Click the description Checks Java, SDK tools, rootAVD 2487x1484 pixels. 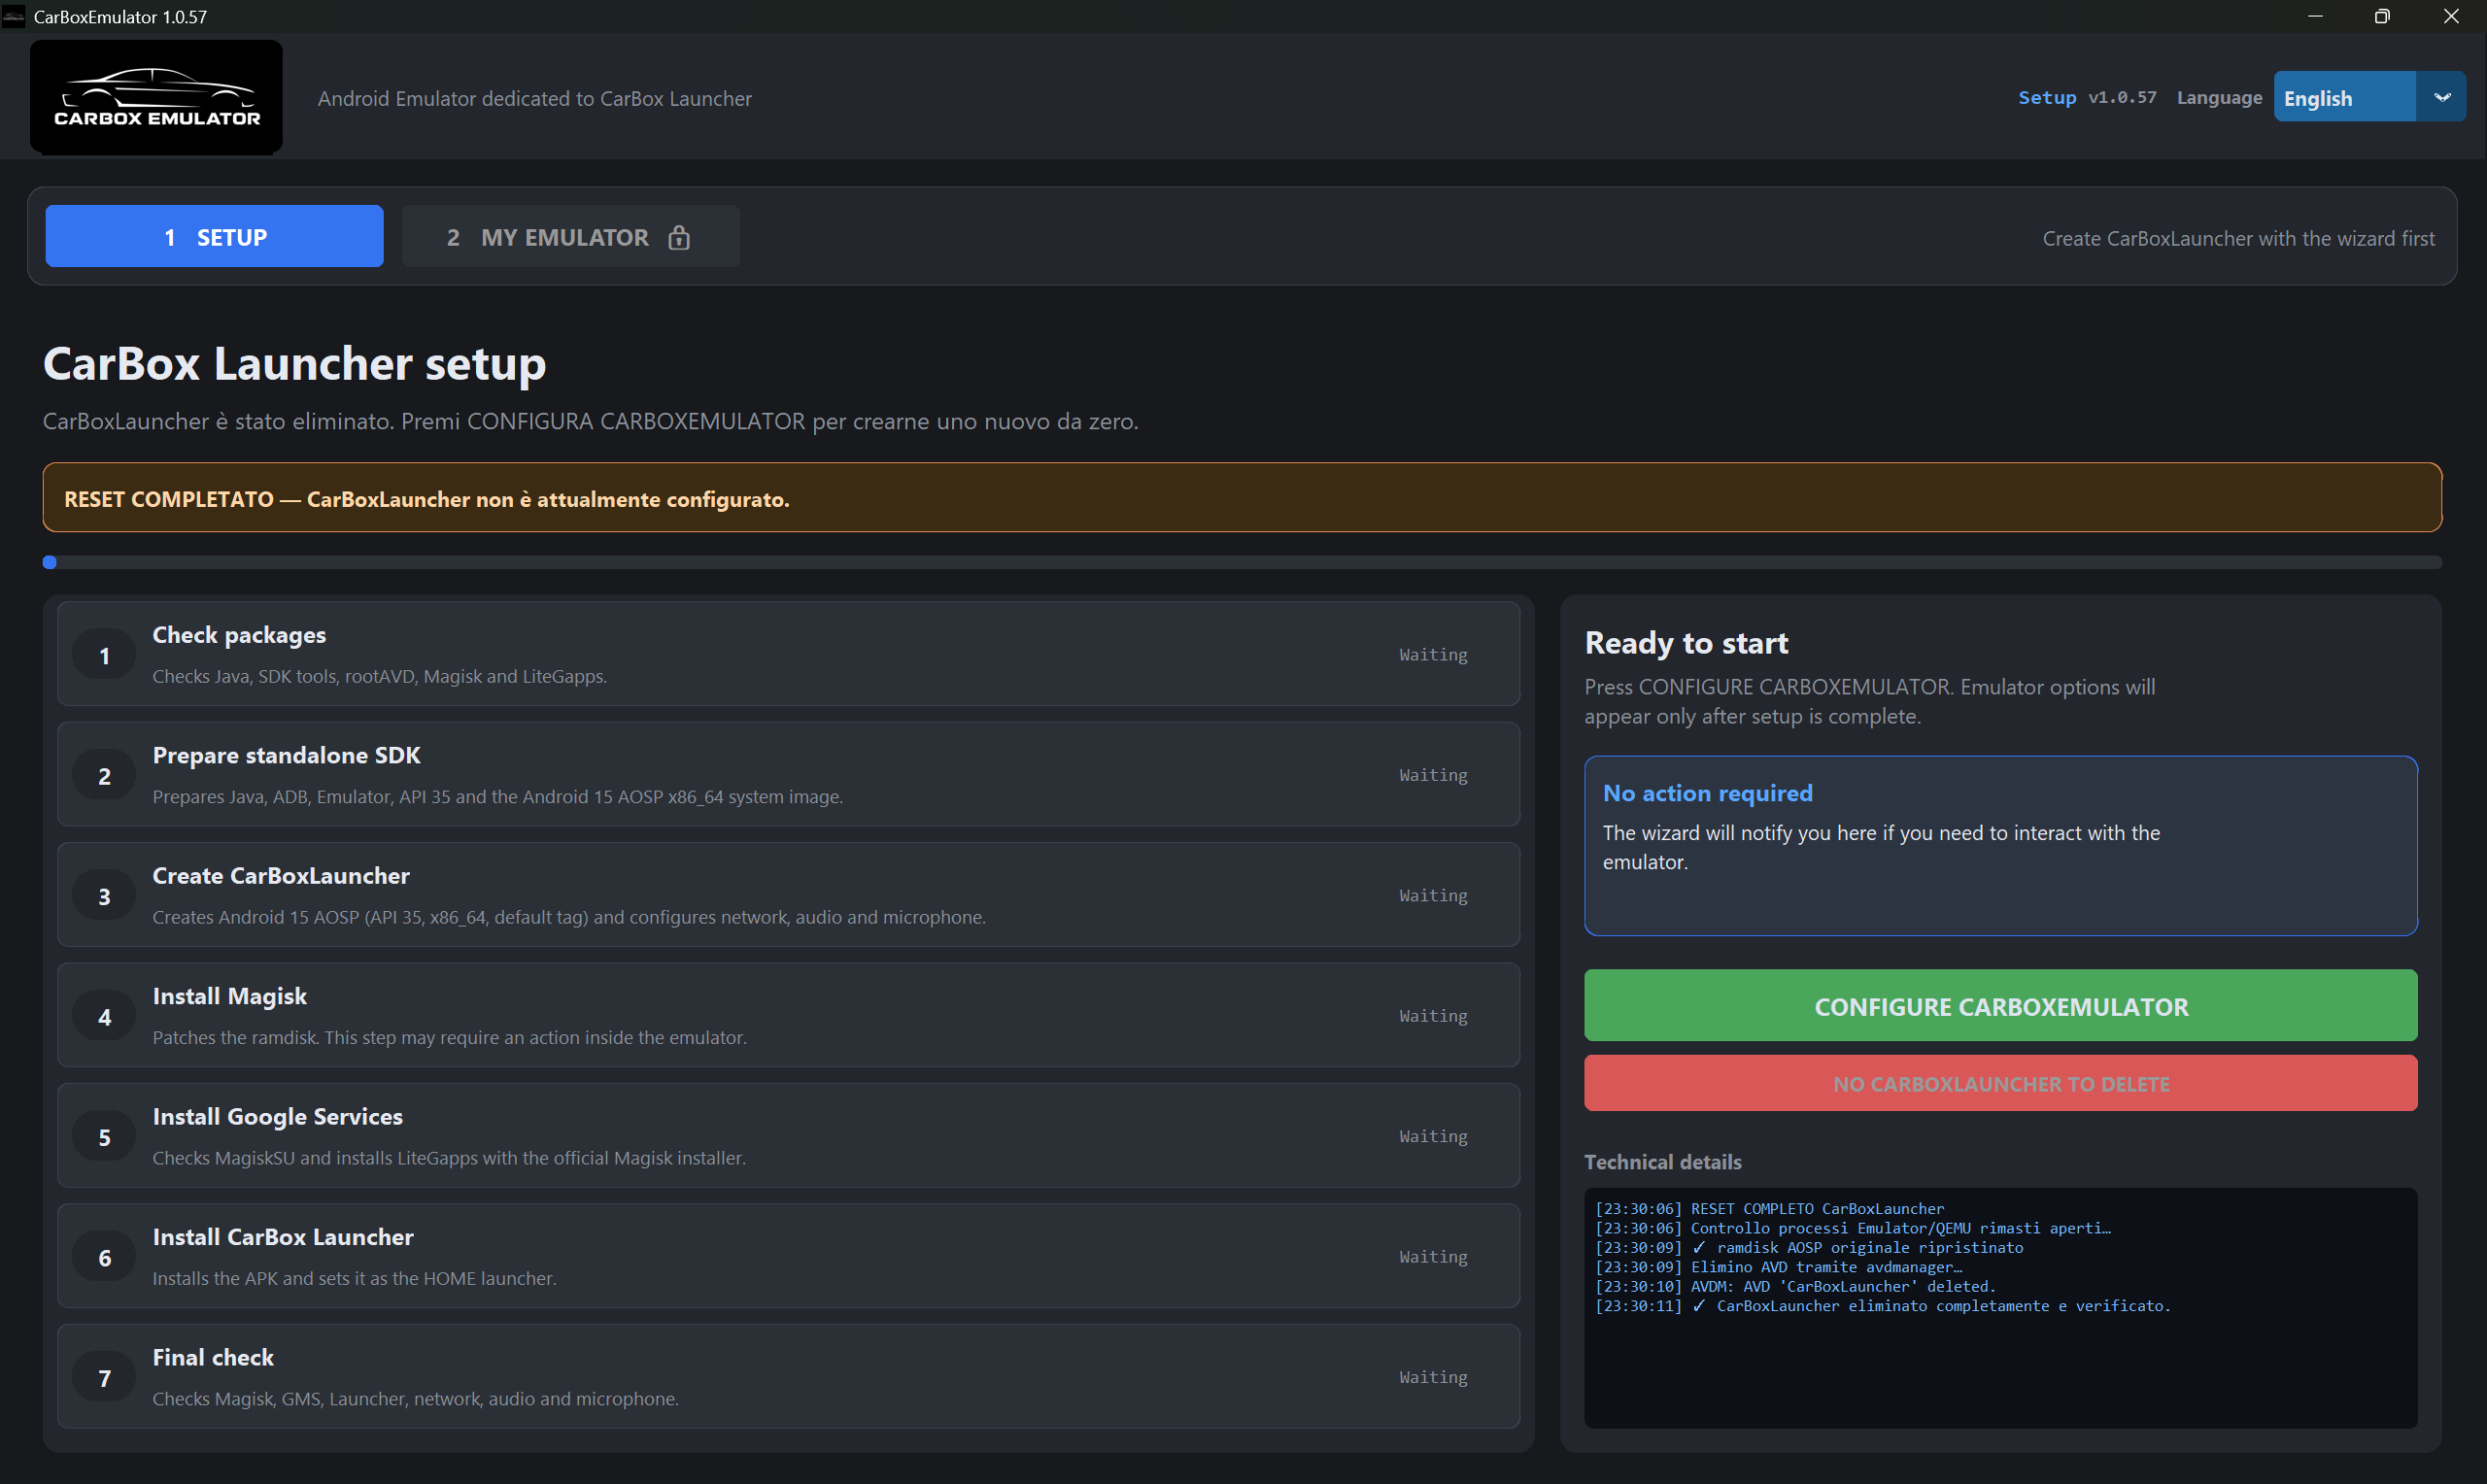(379, 676)
